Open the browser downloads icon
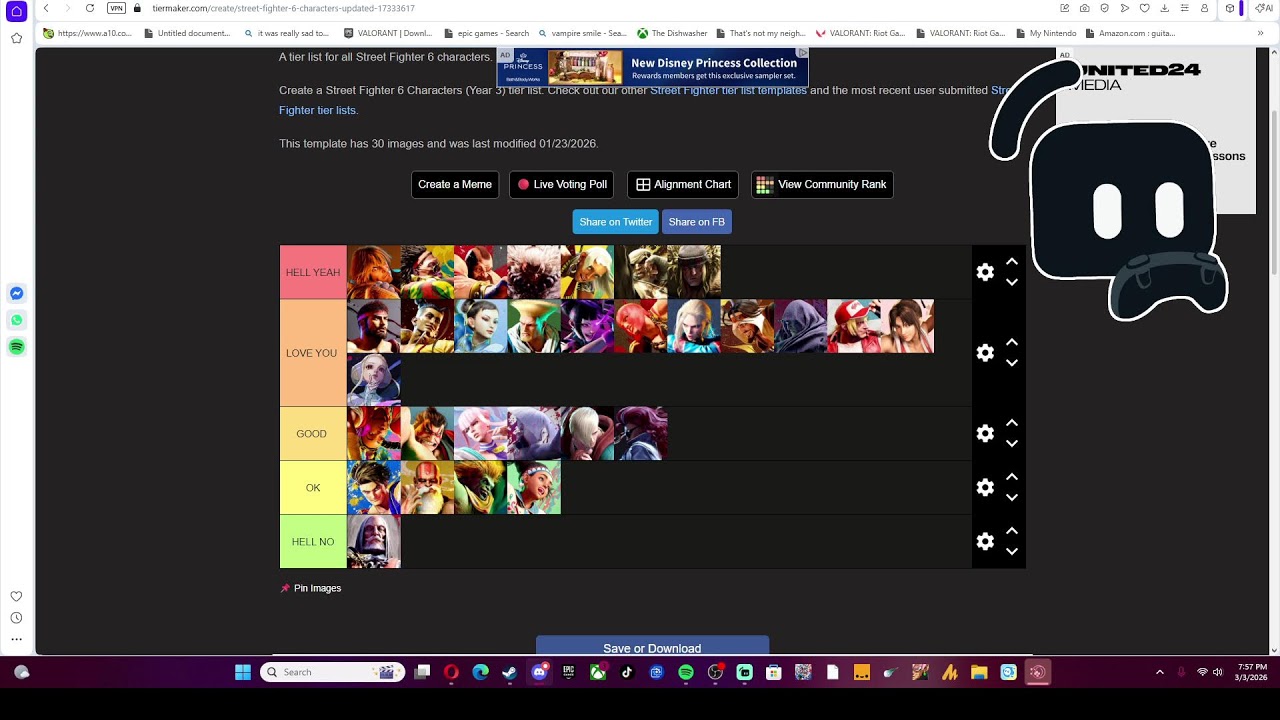This screenshot has width=1280, height=720. point(1165,8)
